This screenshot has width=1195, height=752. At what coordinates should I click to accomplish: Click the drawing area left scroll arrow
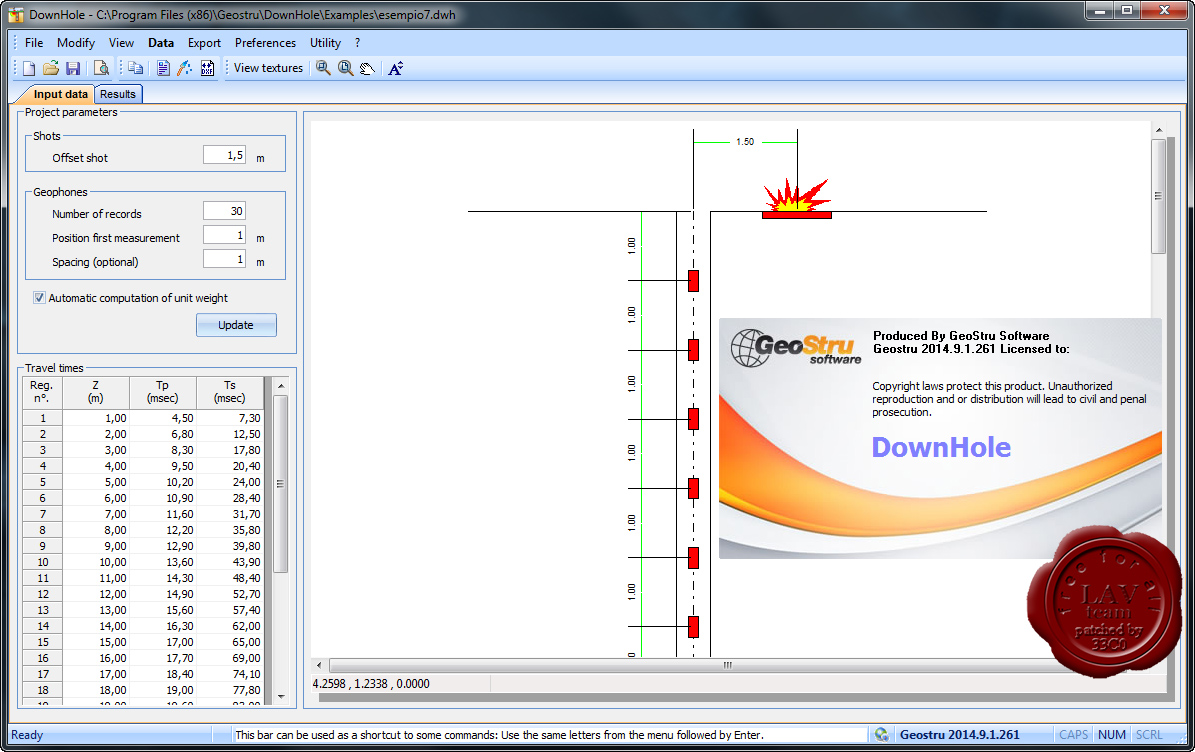point(319,665)
